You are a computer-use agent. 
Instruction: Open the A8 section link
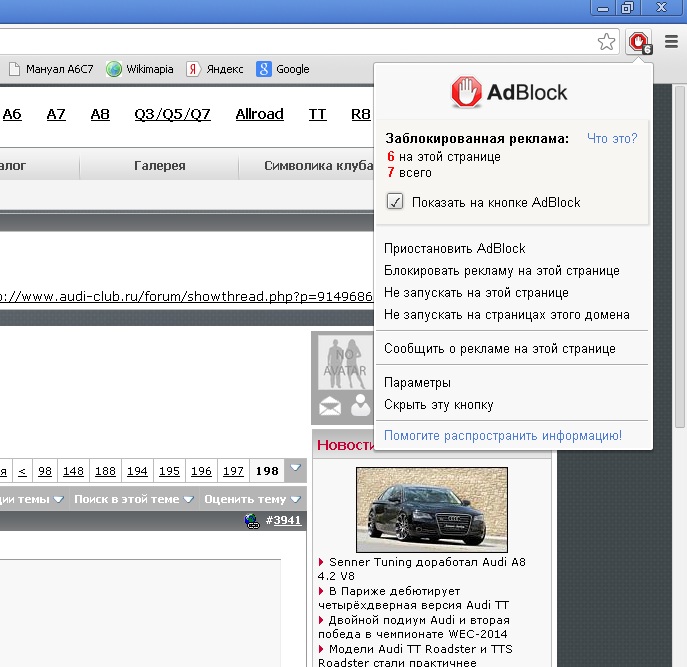tap(100, 114)
